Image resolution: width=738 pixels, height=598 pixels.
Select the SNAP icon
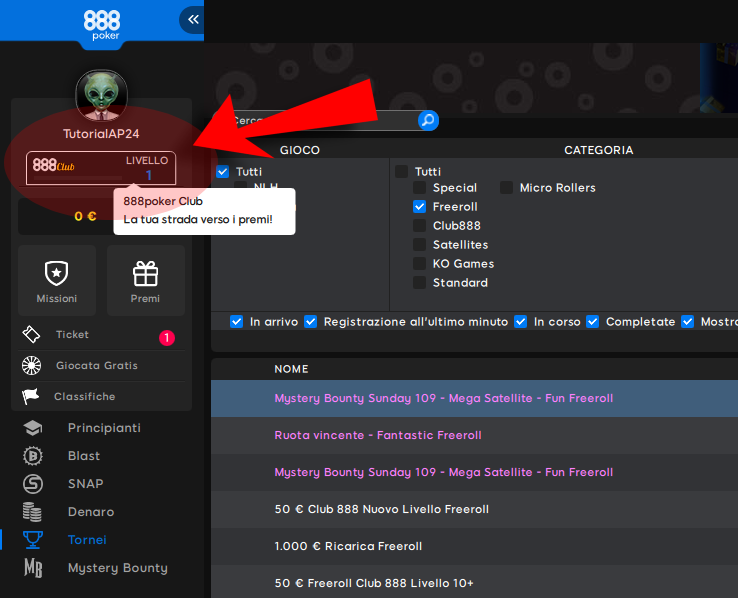33,484
